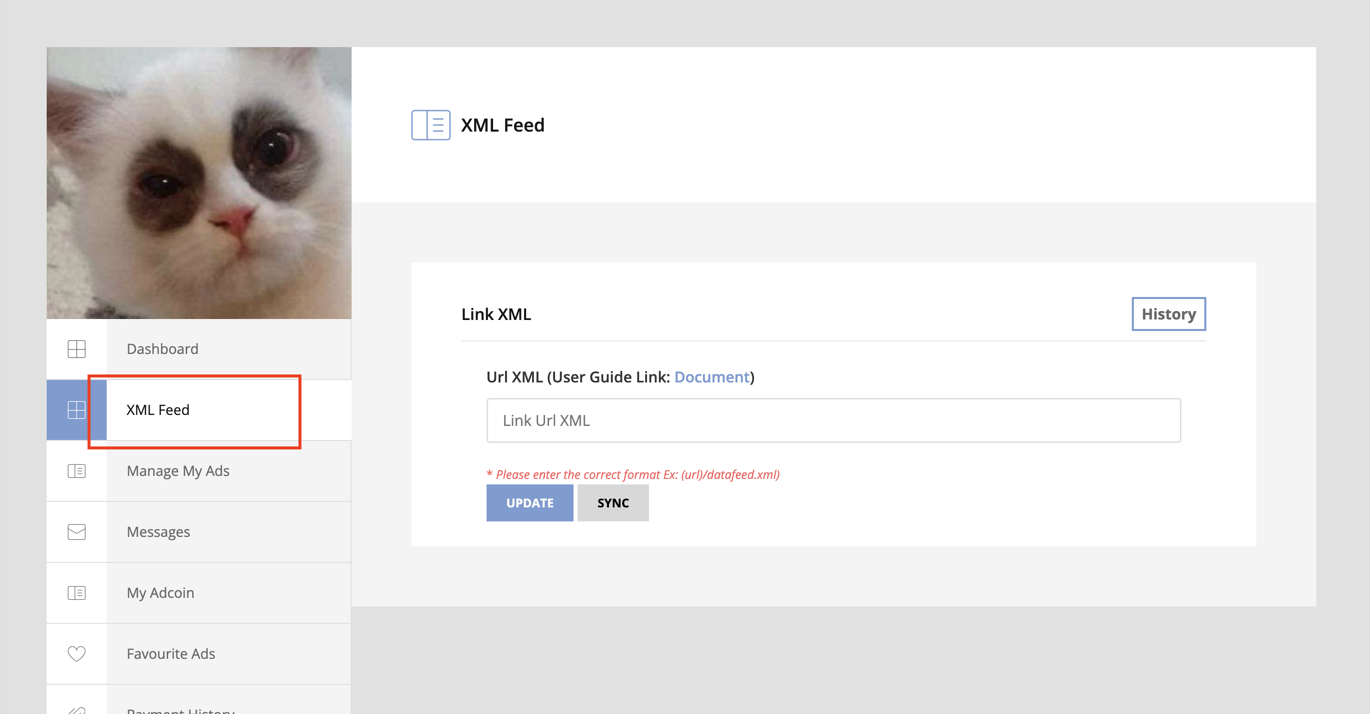
Task: Open Favourite Ads menu label
Action: (171, 654)
